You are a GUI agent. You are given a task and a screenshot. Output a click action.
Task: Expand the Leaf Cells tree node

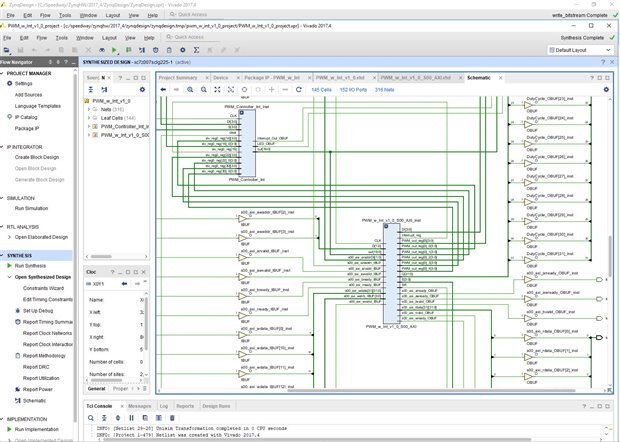point(88,119)
